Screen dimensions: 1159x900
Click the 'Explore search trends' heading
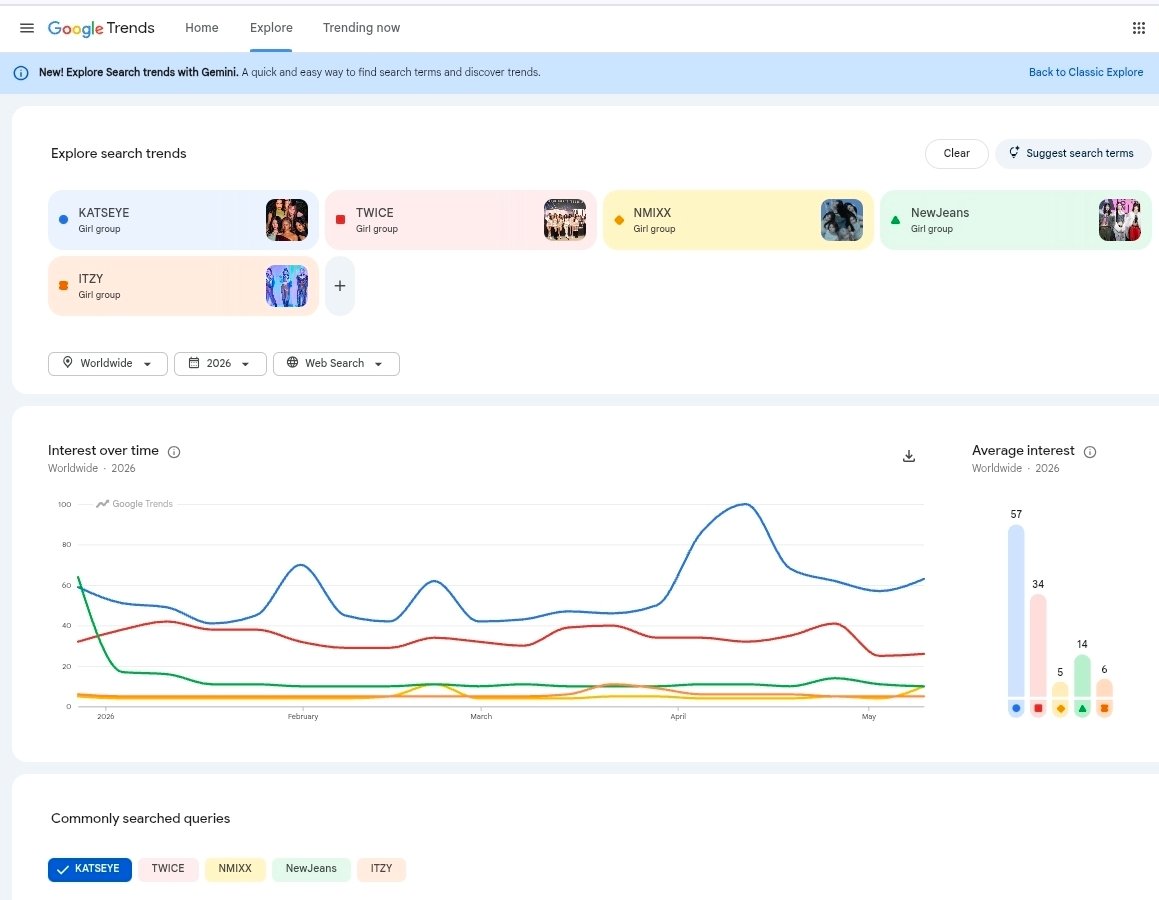(118, 154)
